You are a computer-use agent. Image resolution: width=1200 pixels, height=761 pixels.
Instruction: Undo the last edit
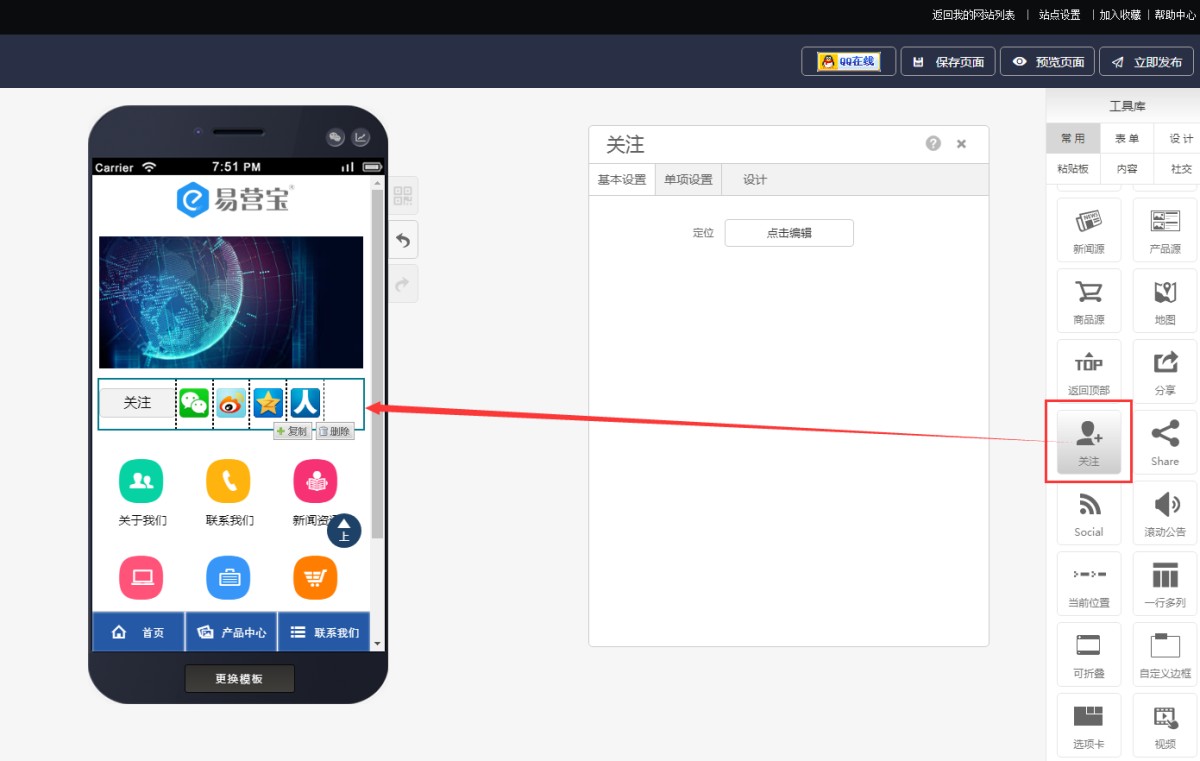pos(402,240)
